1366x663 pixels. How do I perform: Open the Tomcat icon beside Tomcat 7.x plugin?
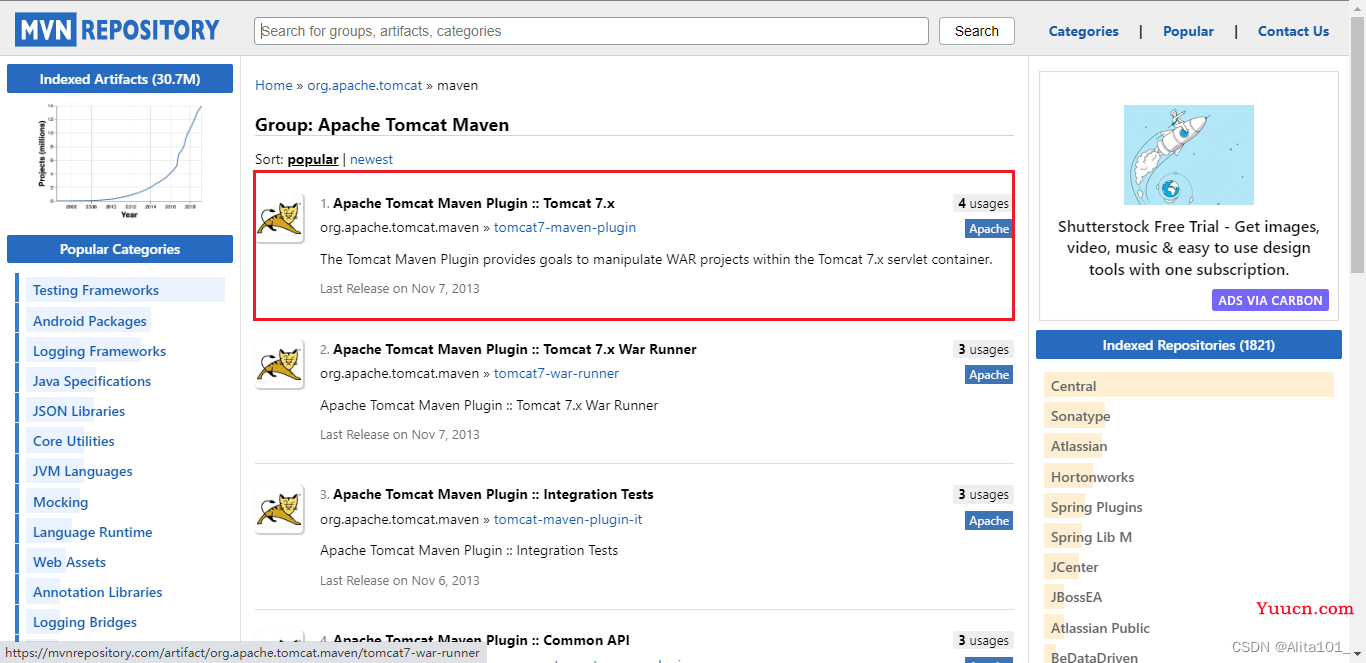tap(280, 219)
